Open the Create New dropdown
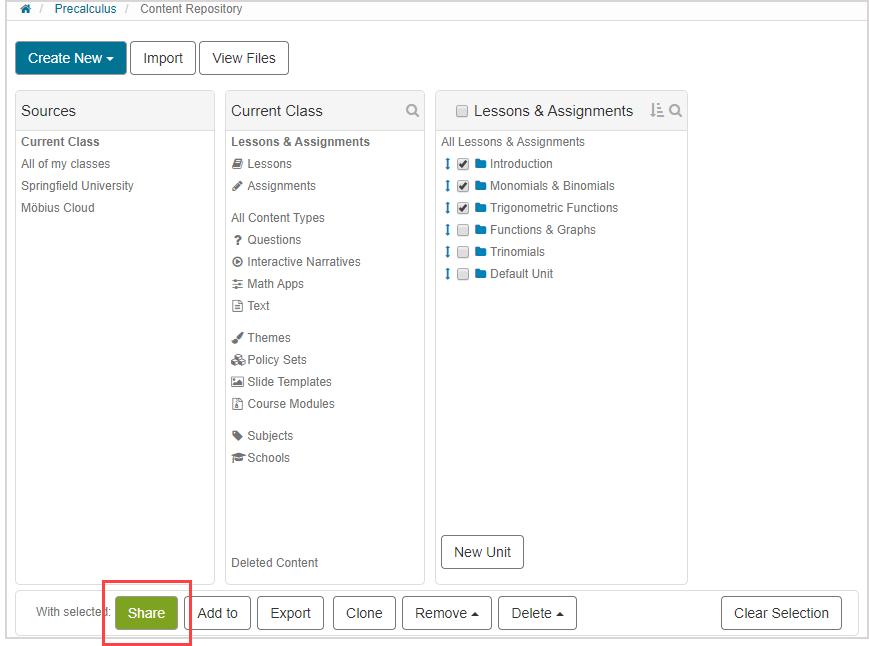The width and height of the screenshot is (869, 646). pyautogui.click(x=71, y=58)
